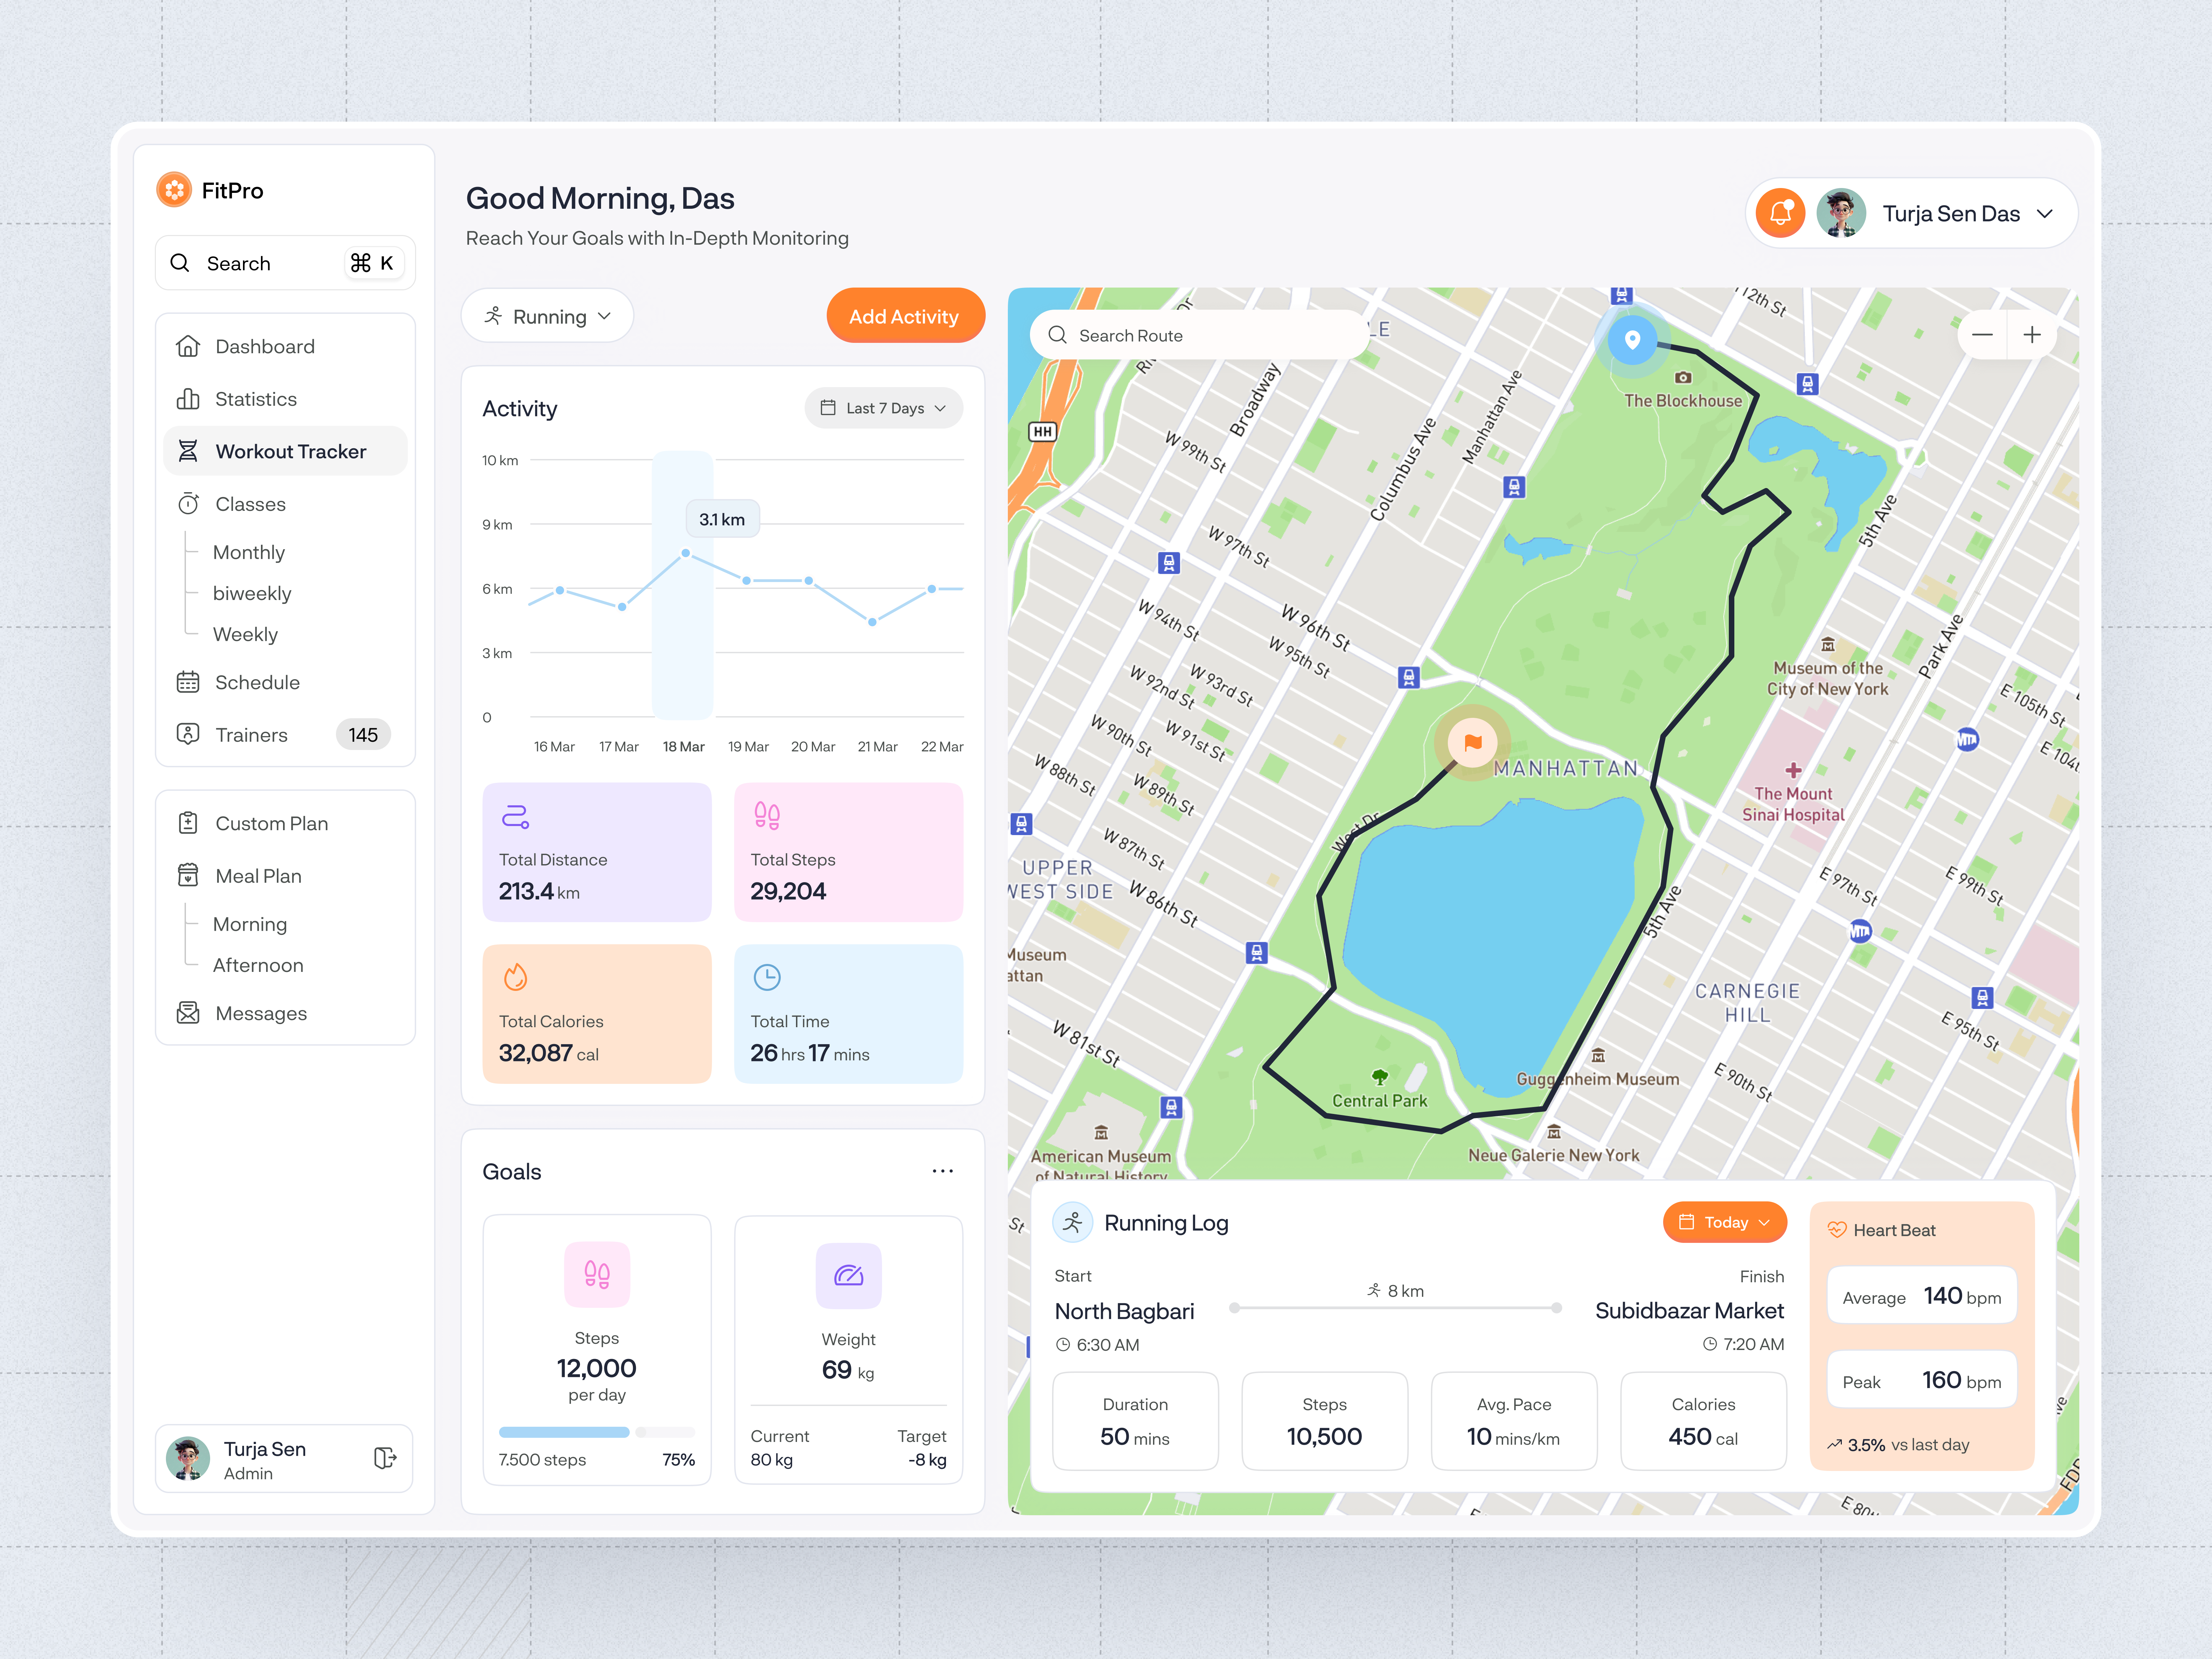Click the 21 Mar chart data point
Screen dimensions: 2212x1659
tap(872, 622)
